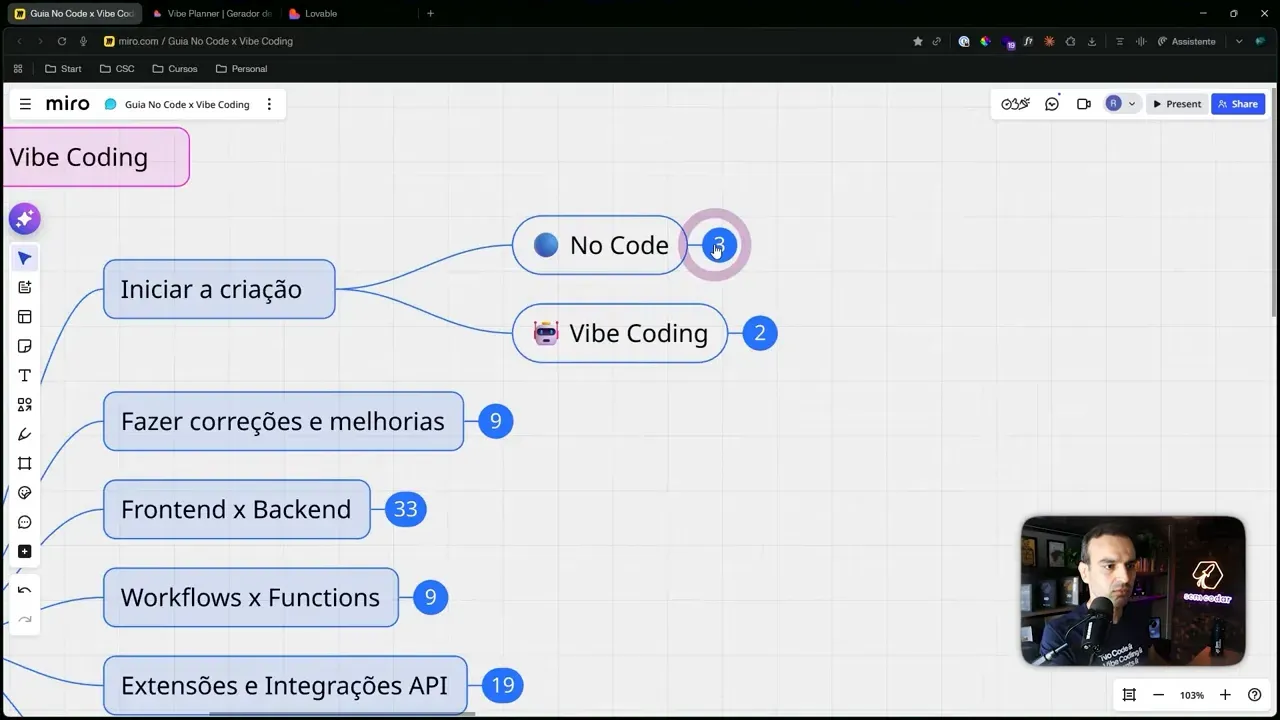Undo the last board action
This screenshot has width=1280, height=720.
coord(24,589)
